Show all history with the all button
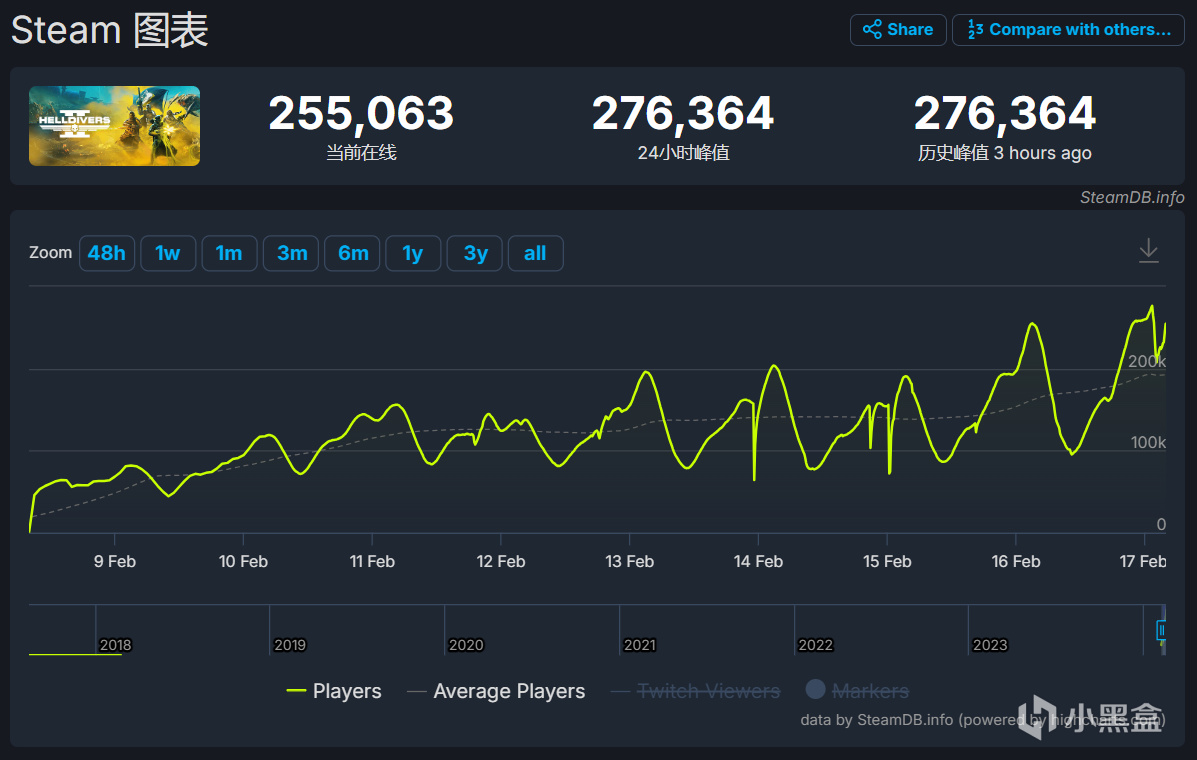 point(535,253)
